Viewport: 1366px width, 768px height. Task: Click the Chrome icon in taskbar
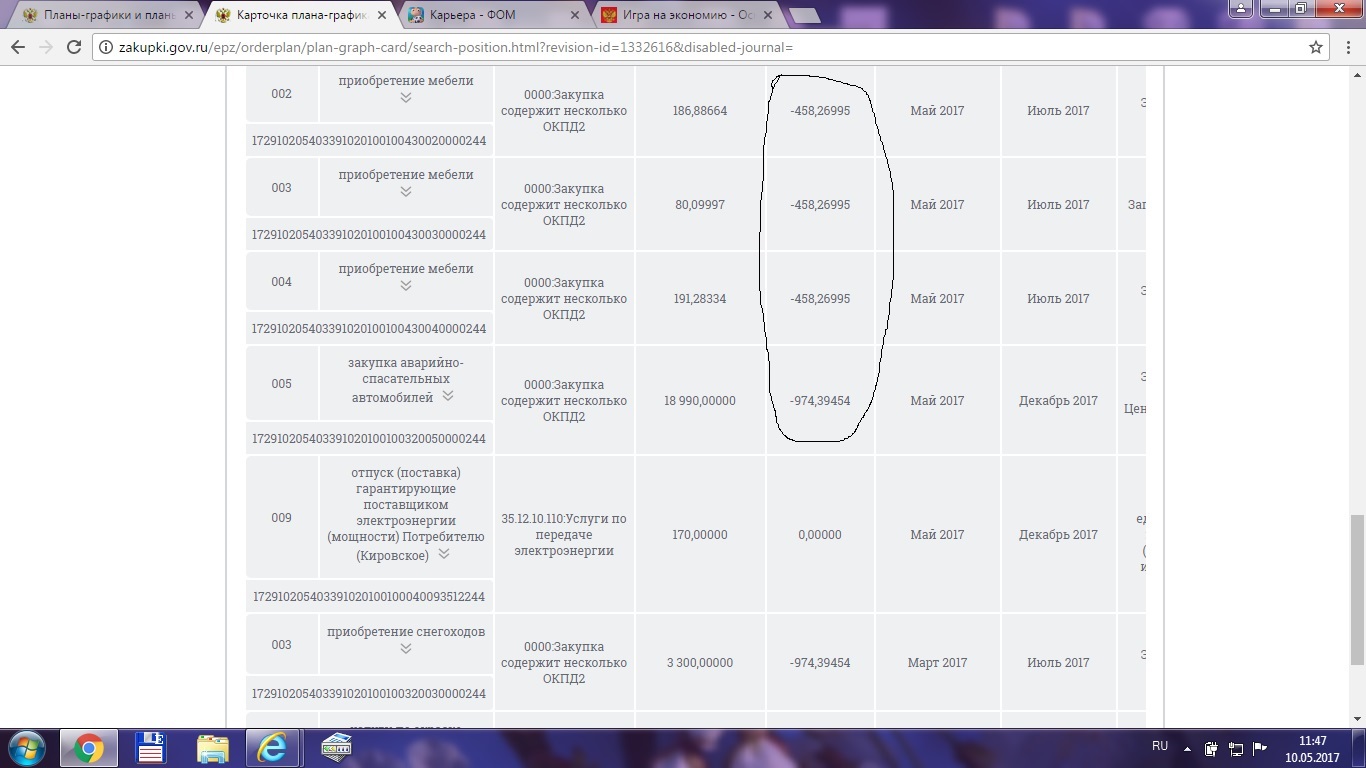(x=88, y=747)
